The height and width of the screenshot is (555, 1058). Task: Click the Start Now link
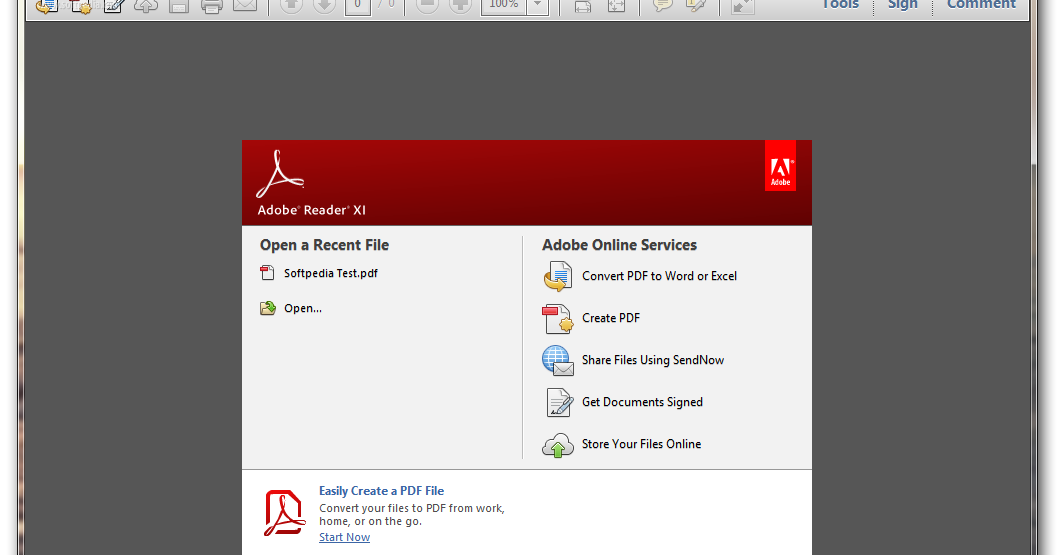(x=344, y=537)
